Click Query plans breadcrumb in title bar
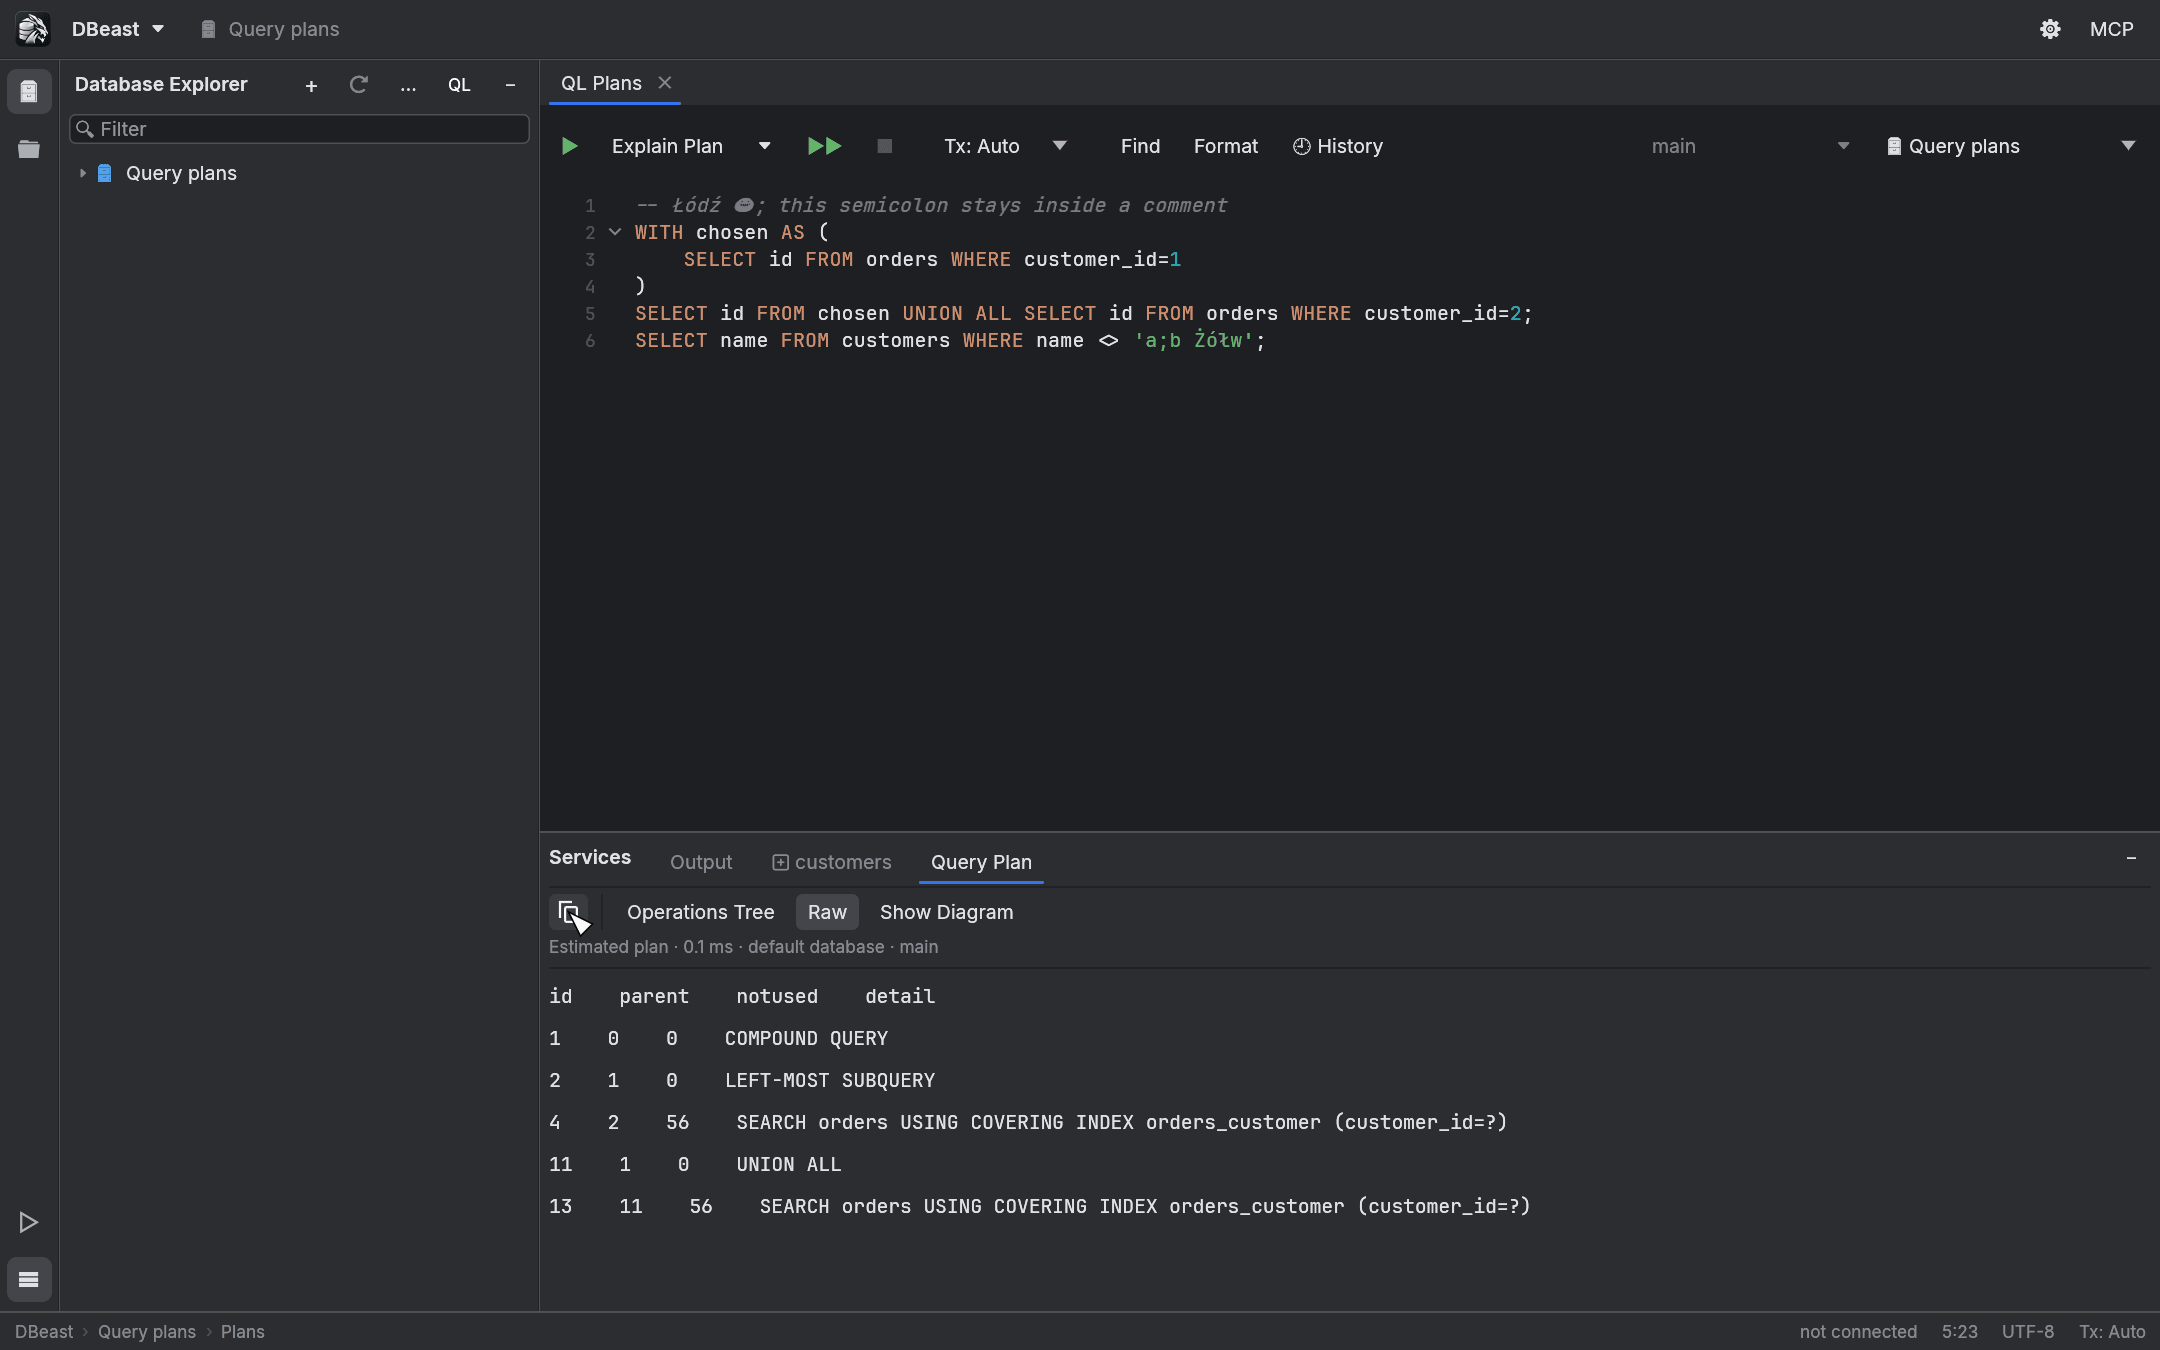2160x1350 pixels. pos(270,29)
